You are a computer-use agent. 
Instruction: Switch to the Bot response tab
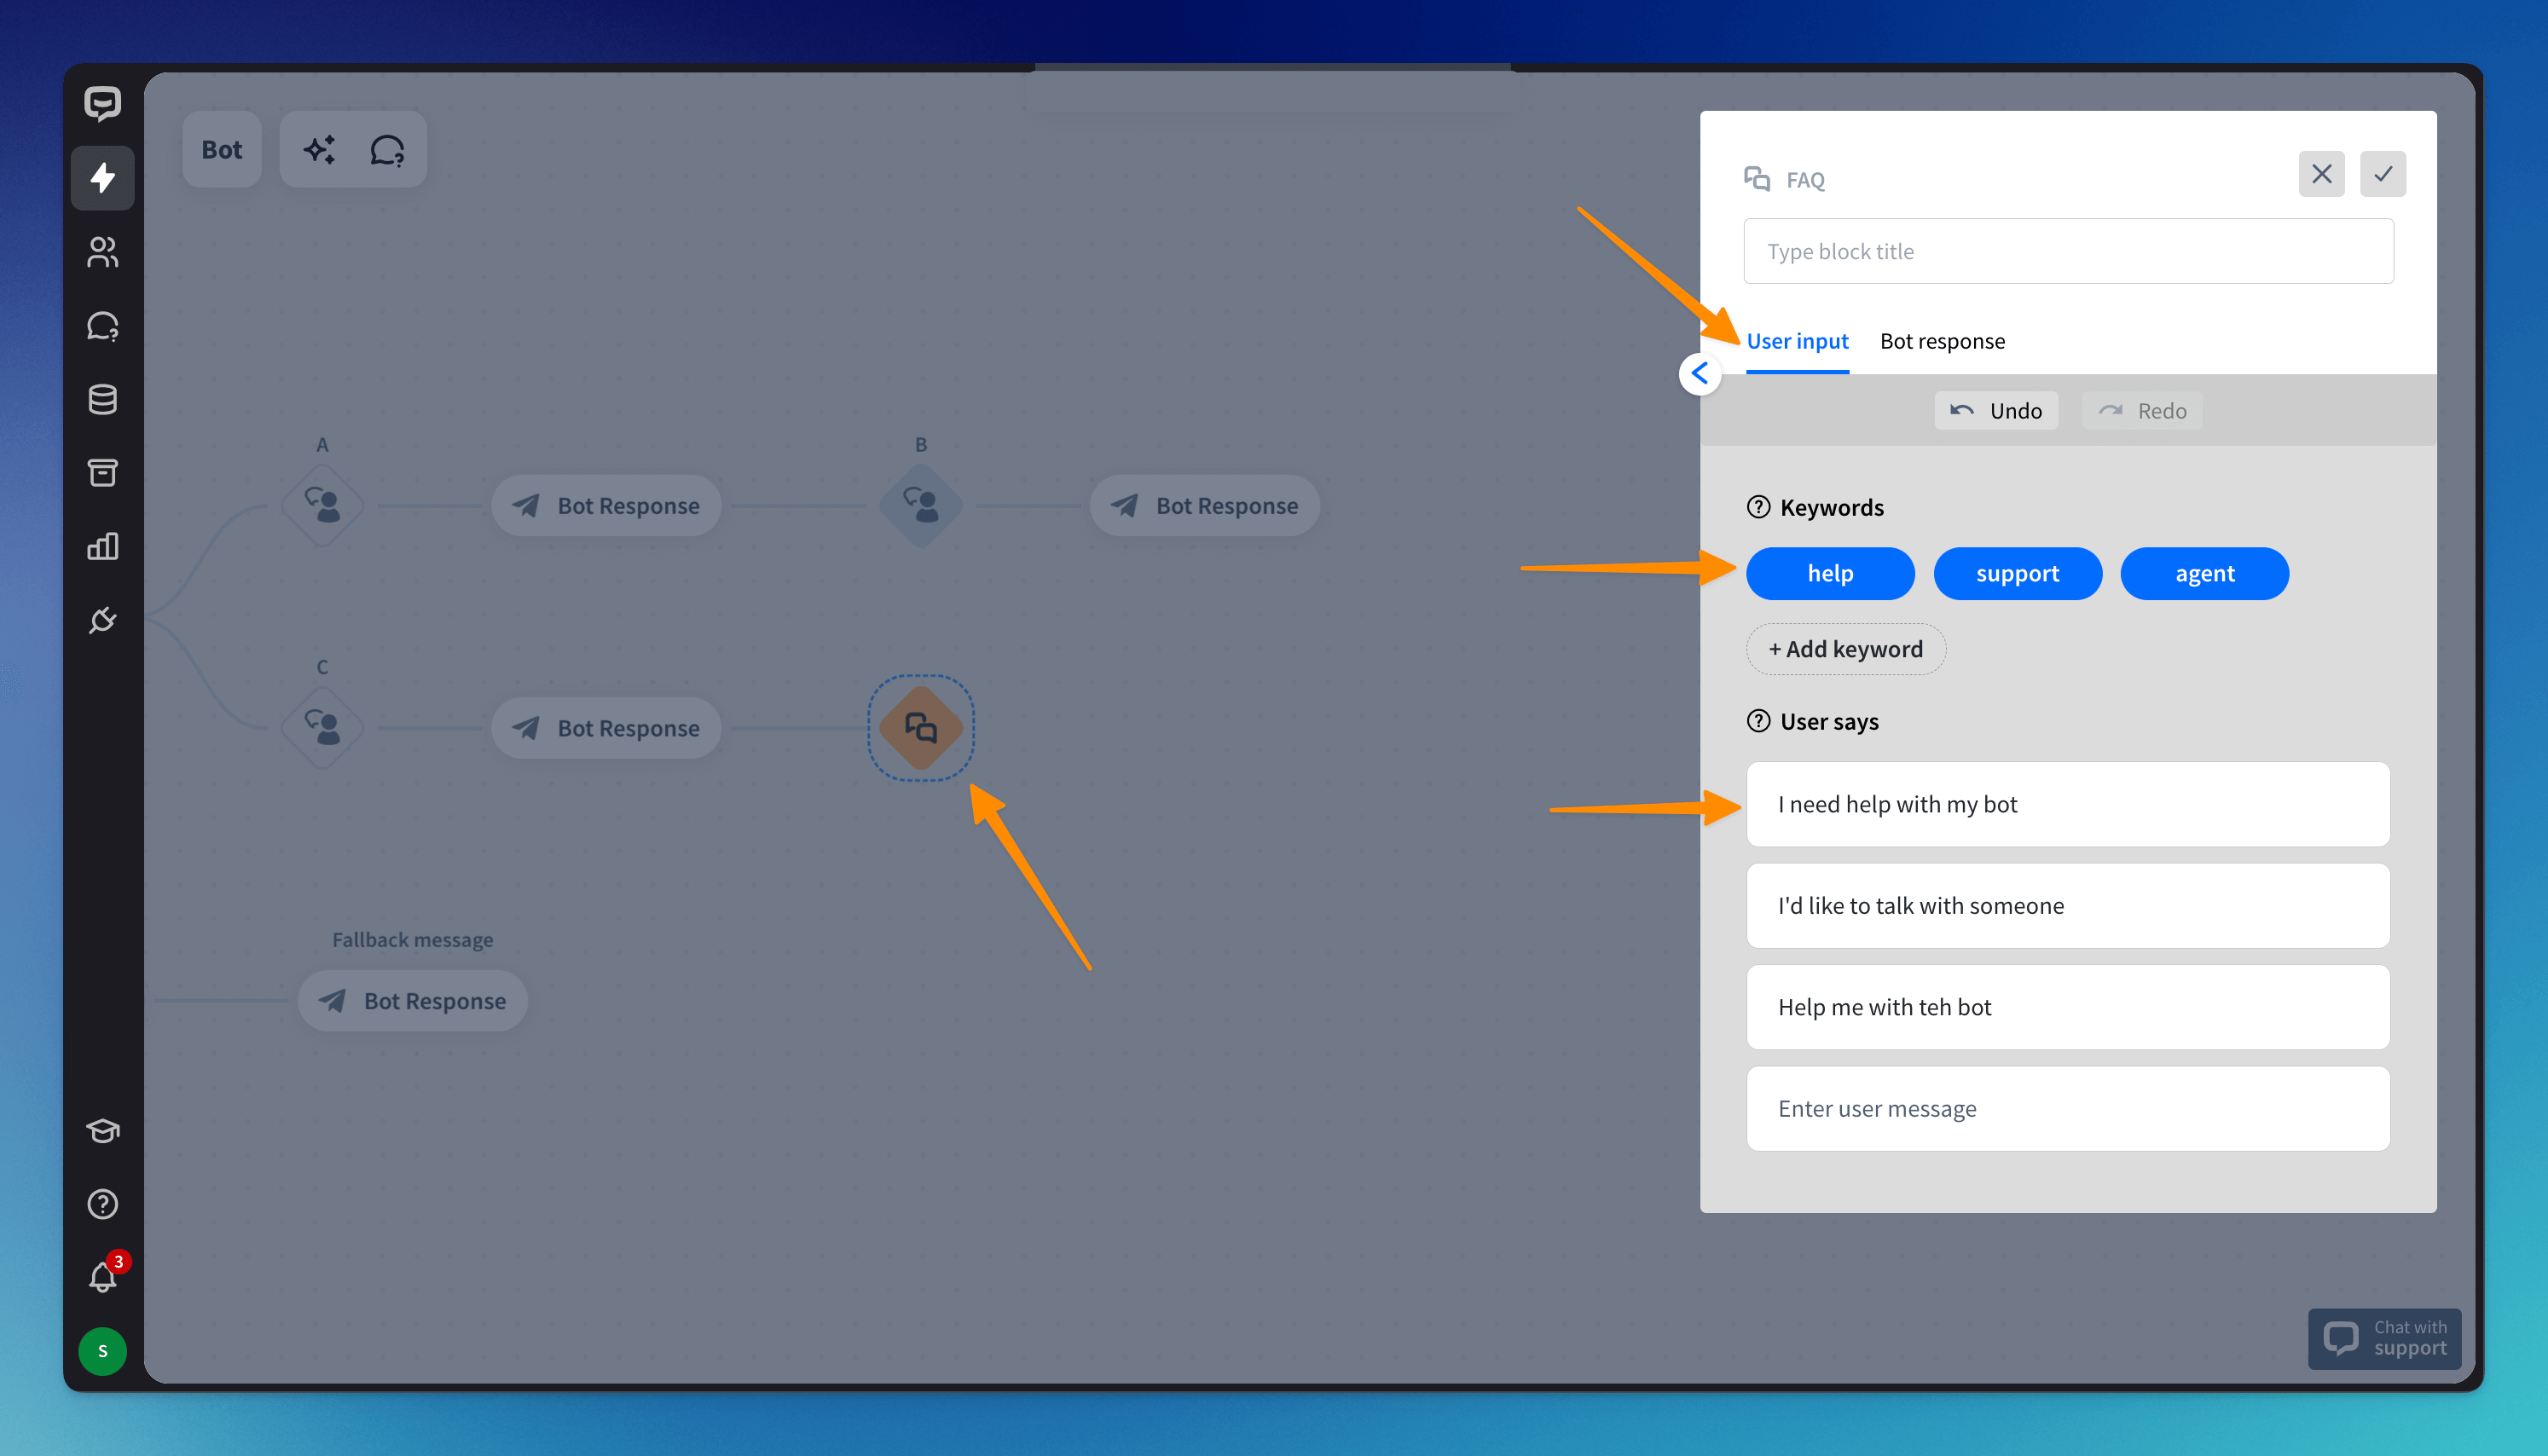[1942, 341]
